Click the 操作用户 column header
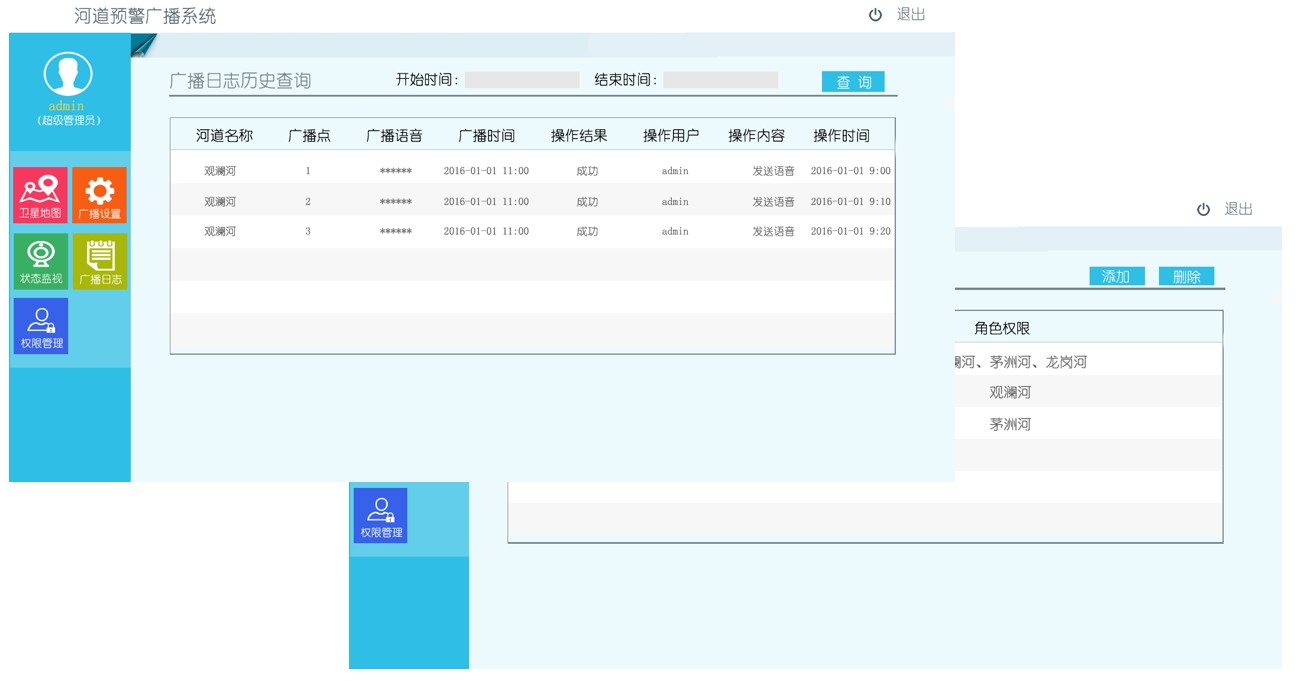 tap(671, 135)
